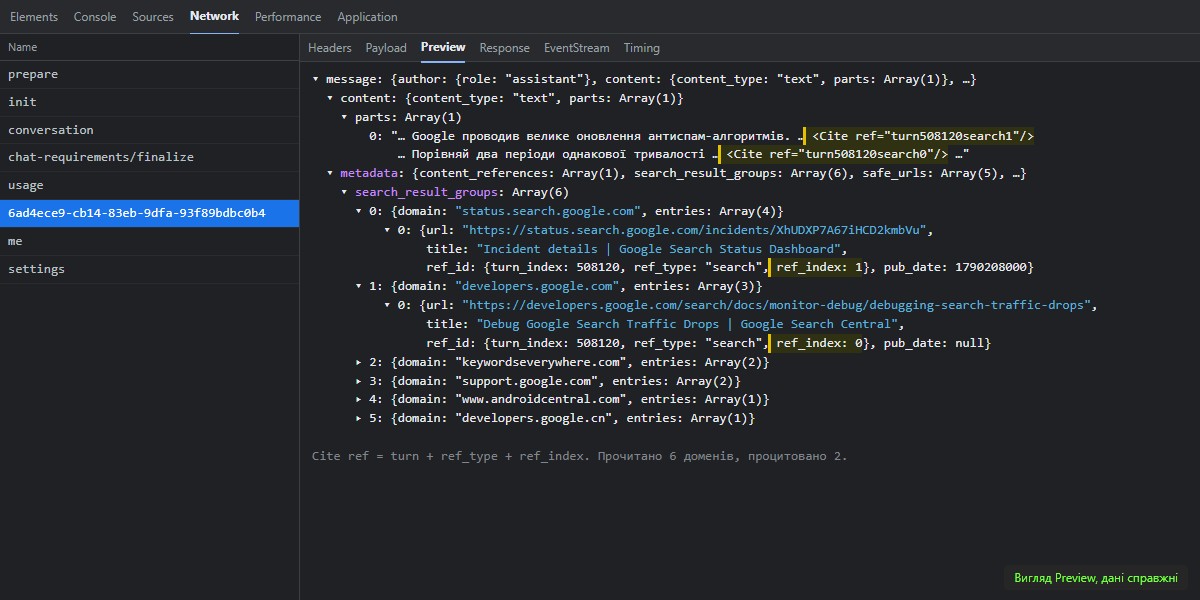This screenshot has height=600, width=1200.
Task: Open the Application panel tab
Action: [x=367, y=17]
